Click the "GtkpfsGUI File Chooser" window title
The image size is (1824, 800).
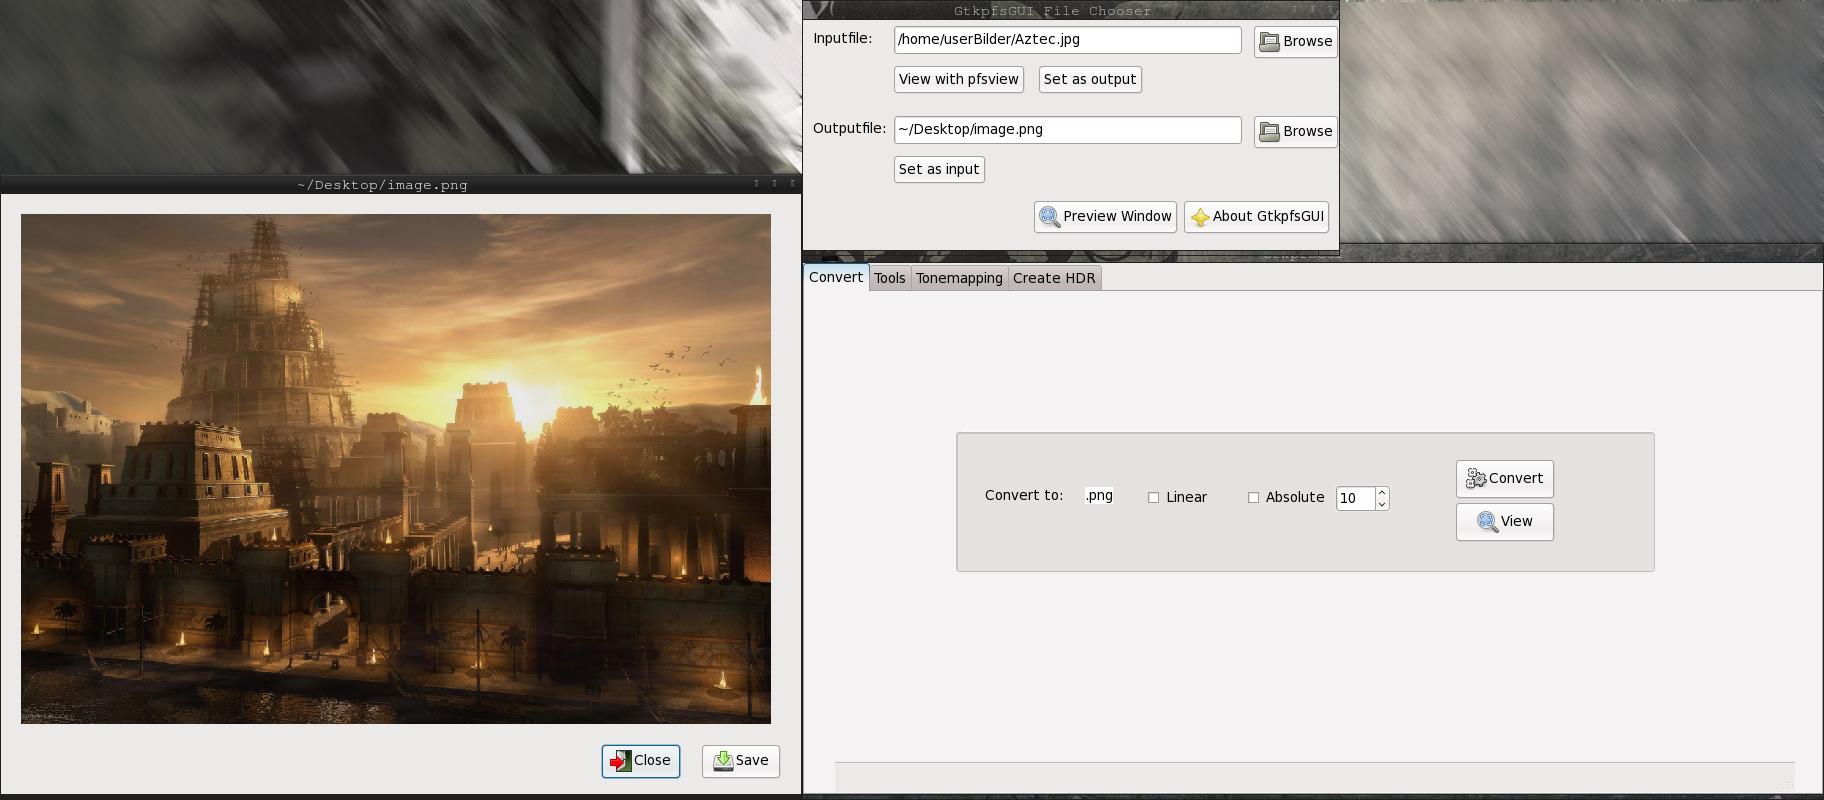click(1053, 11)
